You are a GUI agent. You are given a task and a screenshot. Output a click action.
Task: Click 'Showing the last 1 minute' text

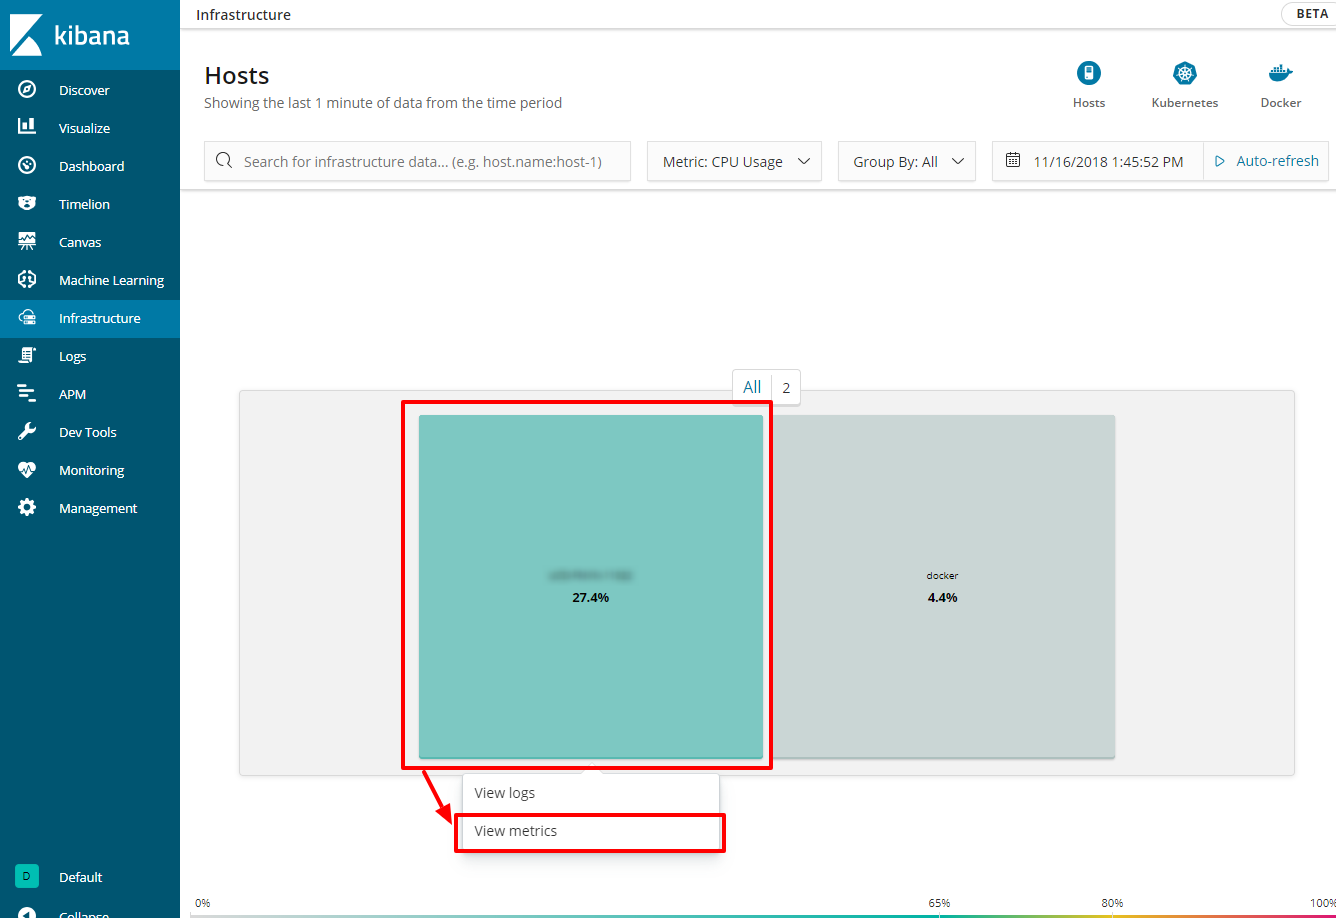pyautogui.click(x=383, y=103)
